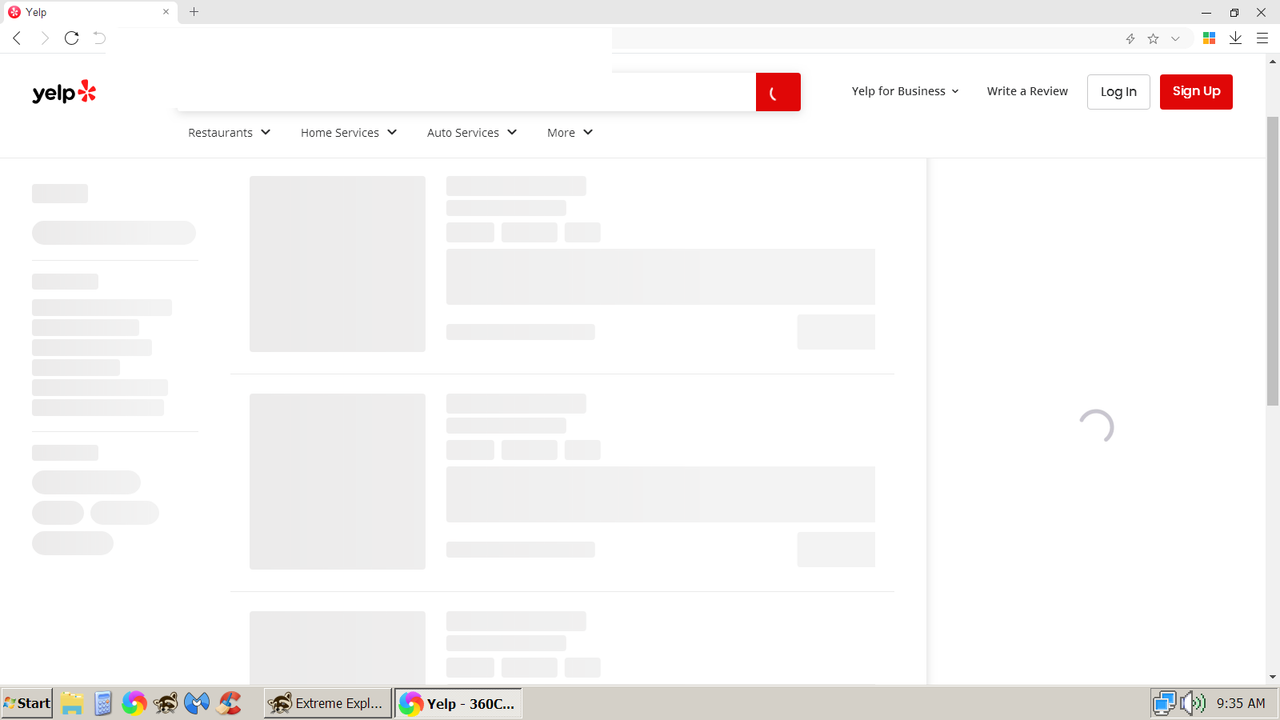Viewport: 1280px width, 720px height.
Task: Go back with the browser back arrow
Action: click(17, 38)
